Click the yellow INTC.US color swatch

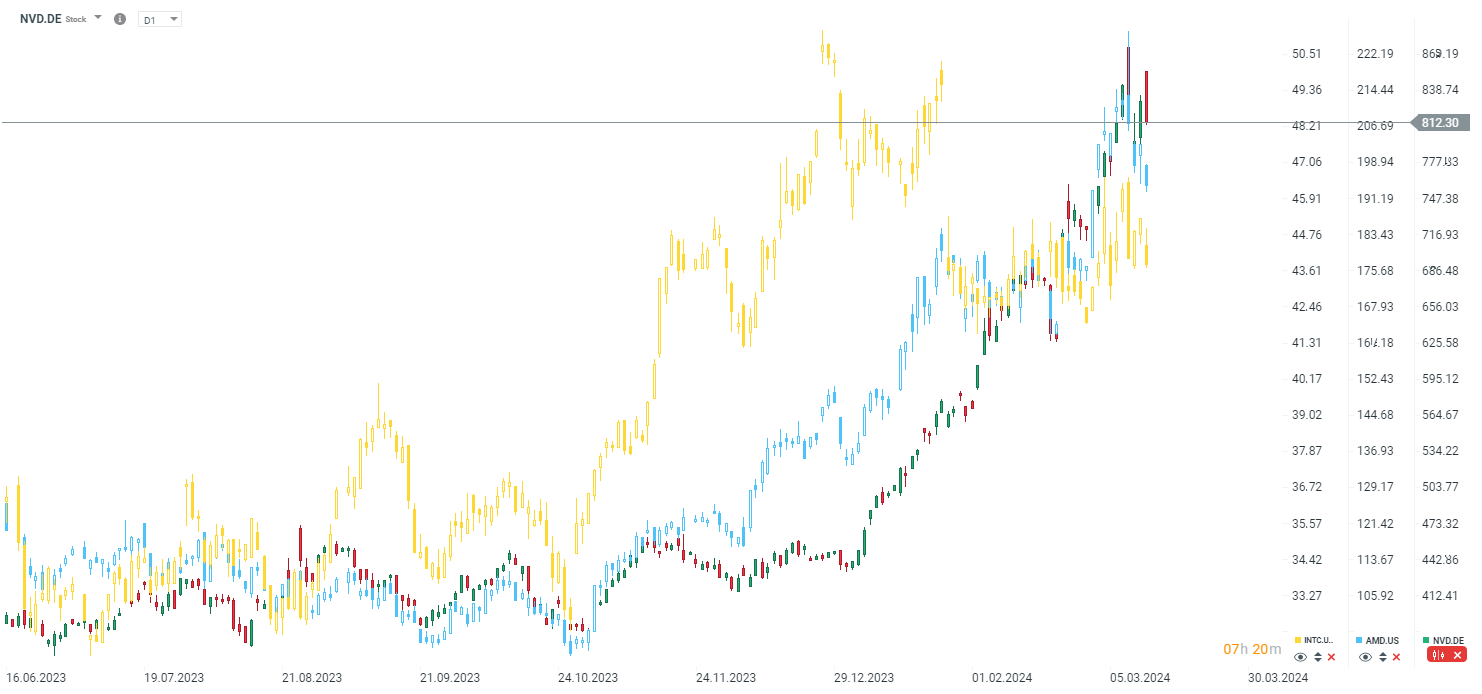1298,640
